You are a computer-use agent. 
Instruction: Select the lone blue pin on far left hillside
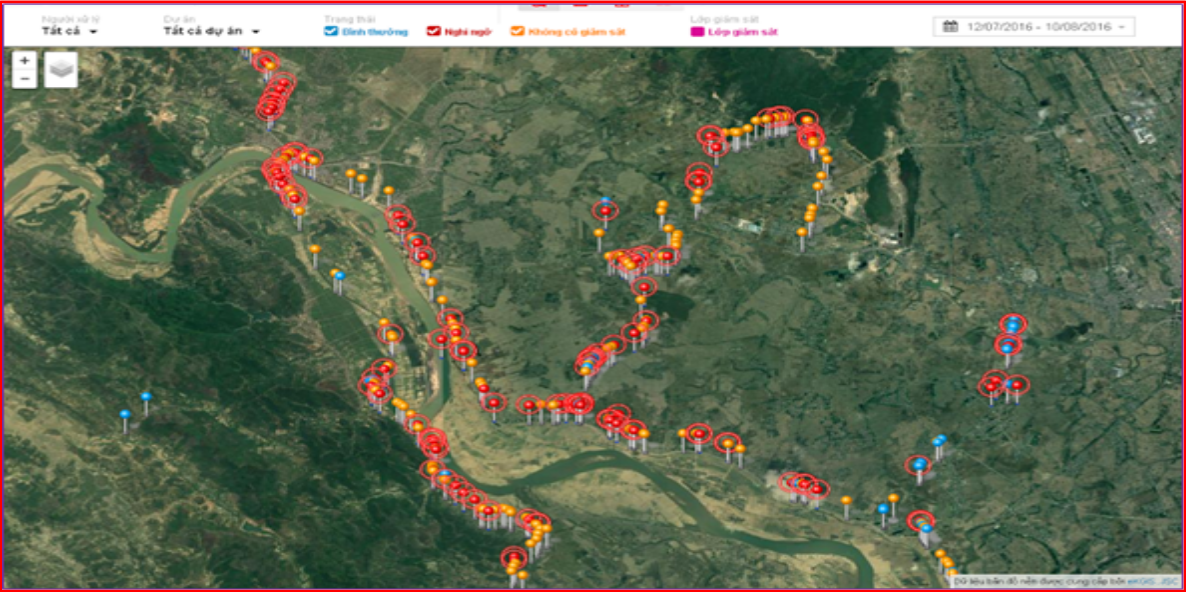[x=126, y=415]
